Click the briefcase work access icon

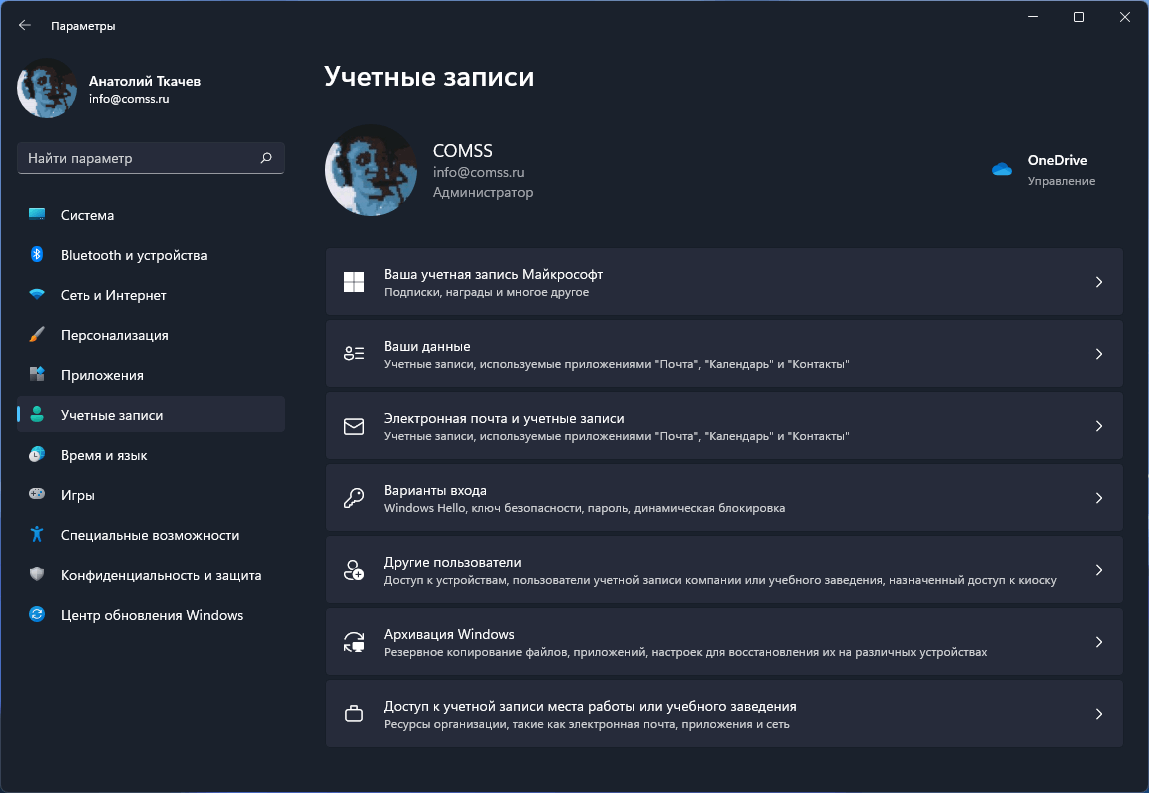point(354,714)
